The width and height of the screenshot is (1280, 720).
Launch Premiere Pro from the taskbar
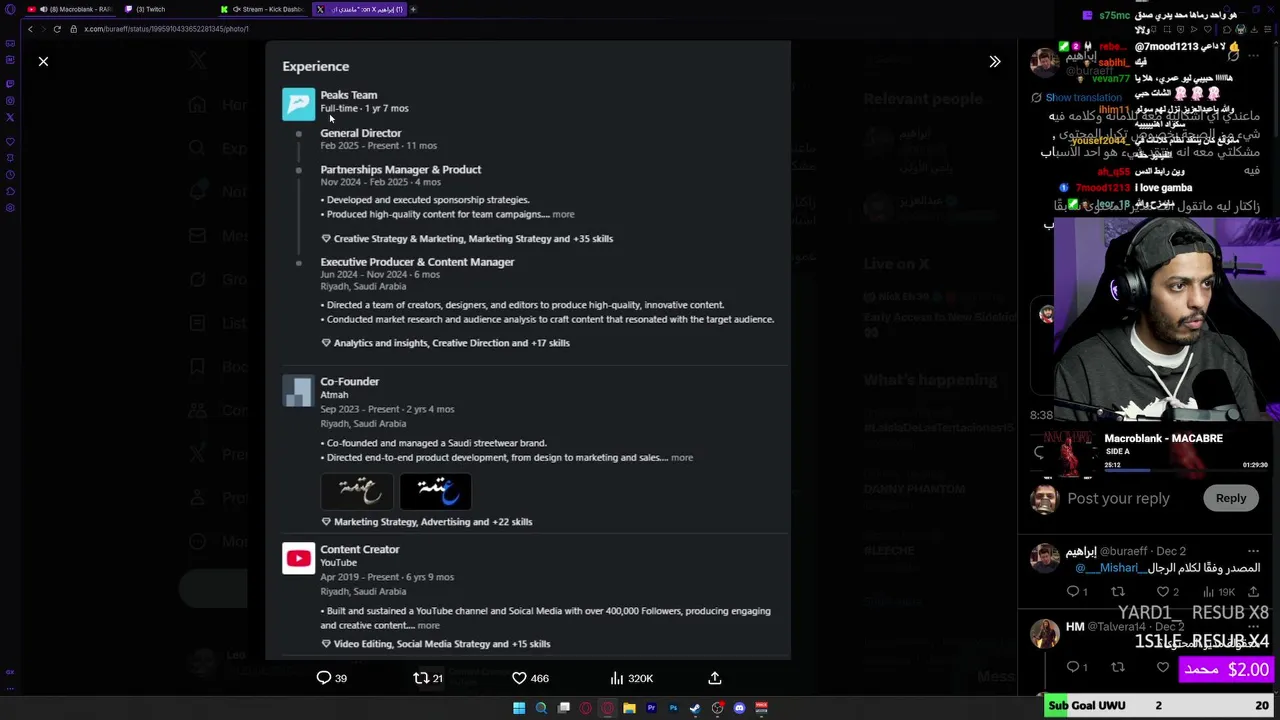click(651, 708)
